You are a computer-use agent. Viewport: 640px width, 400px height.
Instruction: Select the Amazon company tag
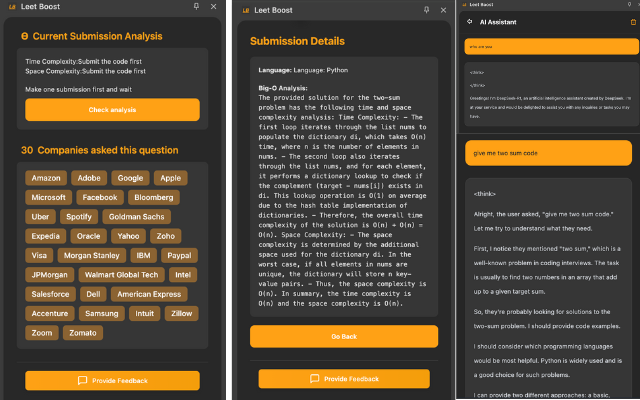point(46,178)
